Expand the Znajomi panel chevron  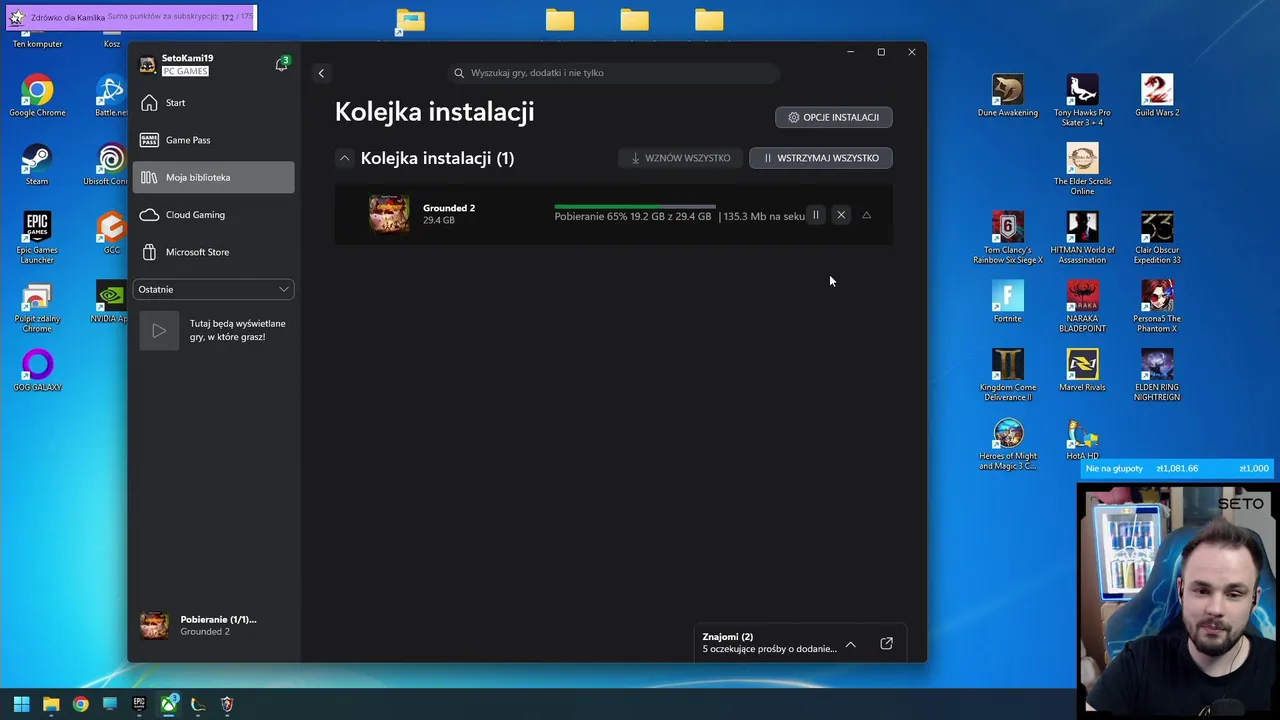tap(850, 644)
